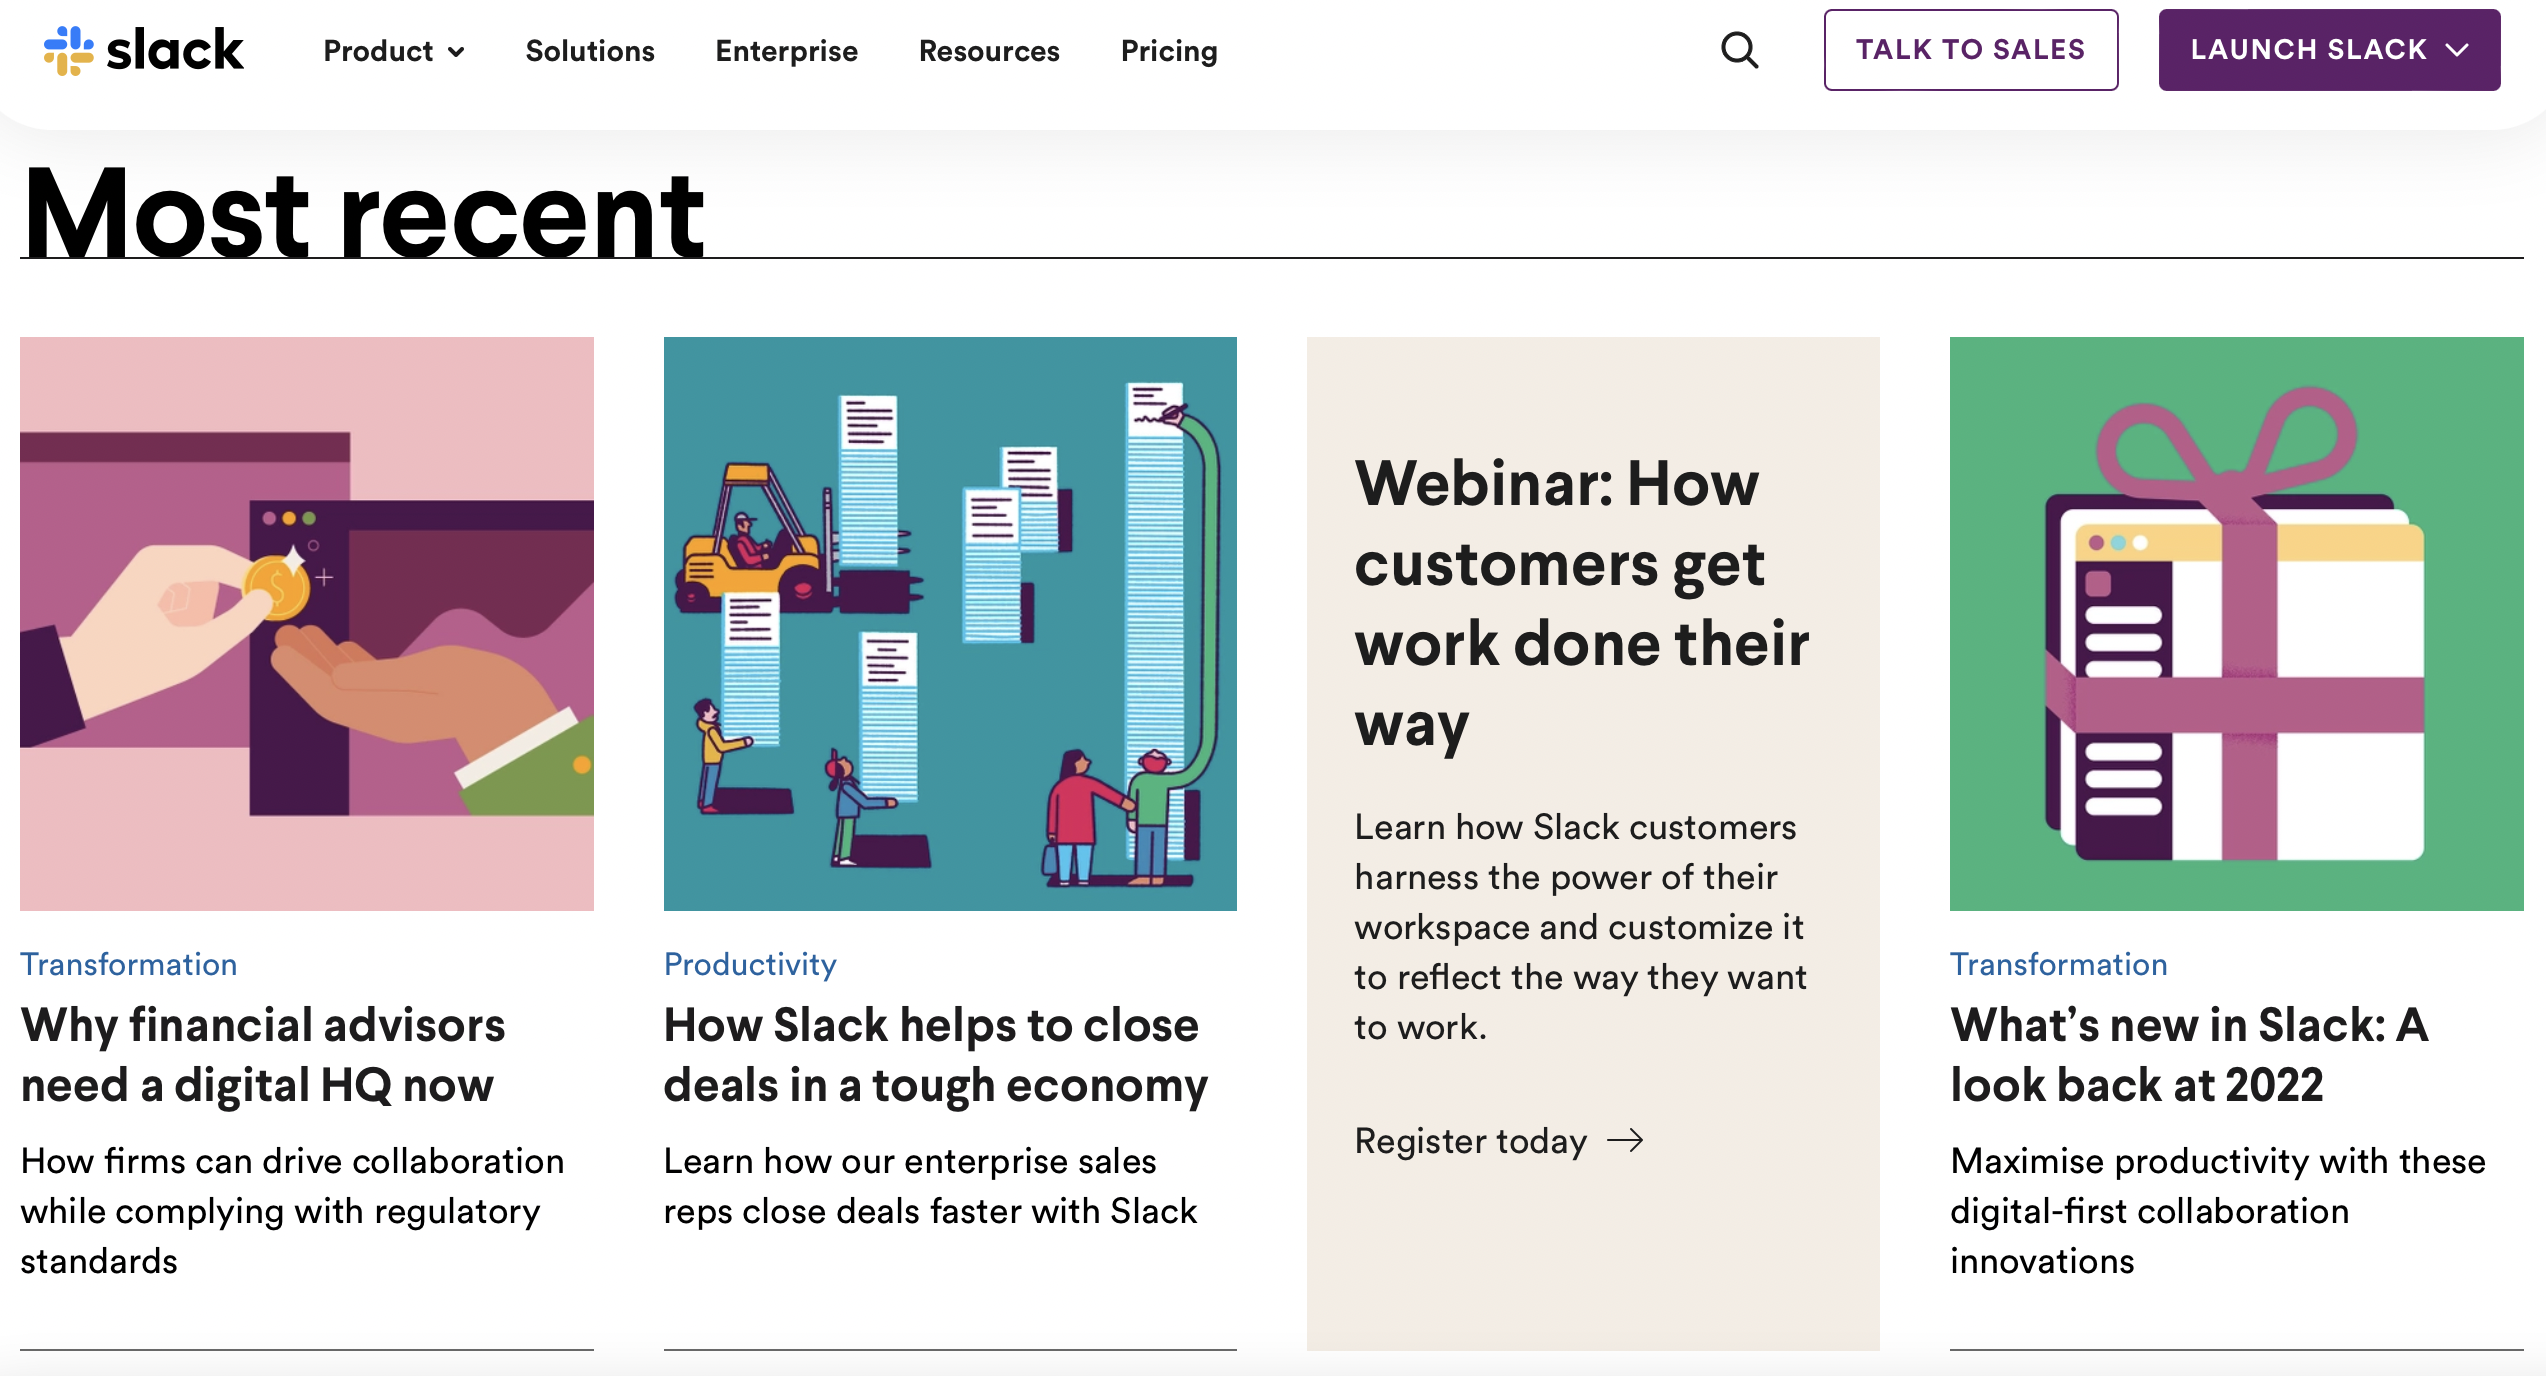Click the TALK TO SALES button
Viewport: 2546px width, 1376px height.
(1970, 49)
